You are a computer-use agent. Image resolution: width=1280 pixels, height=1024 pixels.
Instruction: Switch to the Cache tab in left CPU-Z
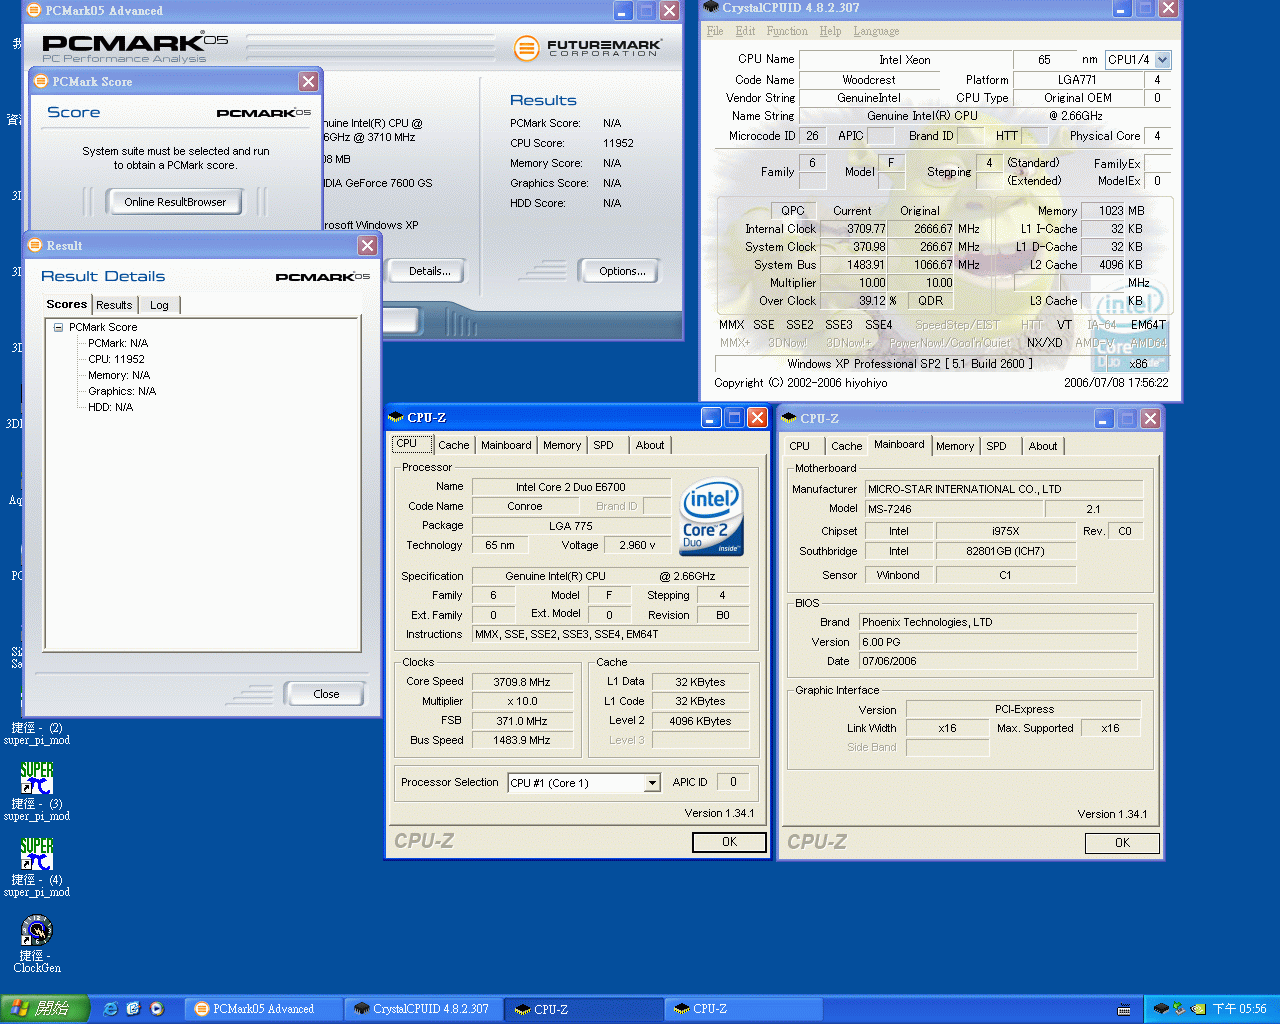[453, 445]
